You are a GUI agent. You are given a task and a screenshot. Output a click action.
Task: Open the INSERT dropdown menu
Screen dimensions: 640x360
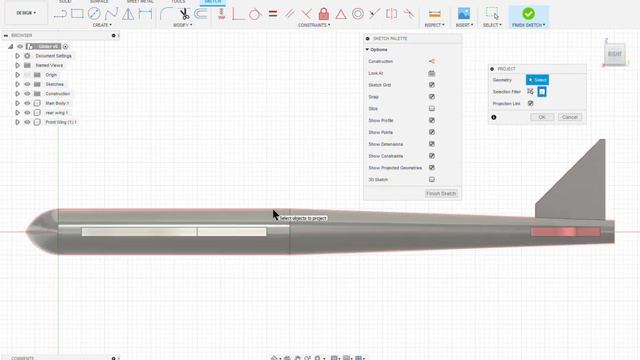[x=464, y=25]
